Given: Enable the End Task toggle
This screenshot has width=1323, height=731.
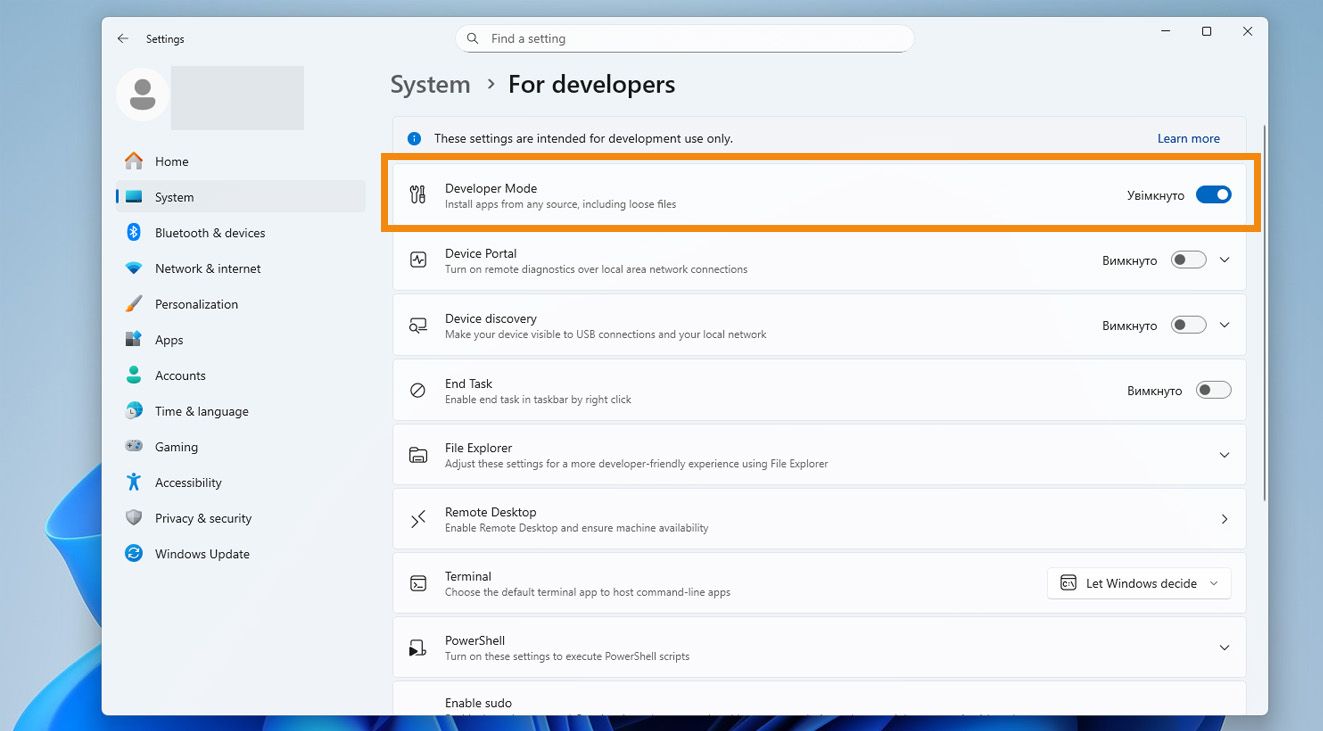Looking at the screenshot, I should click(1214, 390).
